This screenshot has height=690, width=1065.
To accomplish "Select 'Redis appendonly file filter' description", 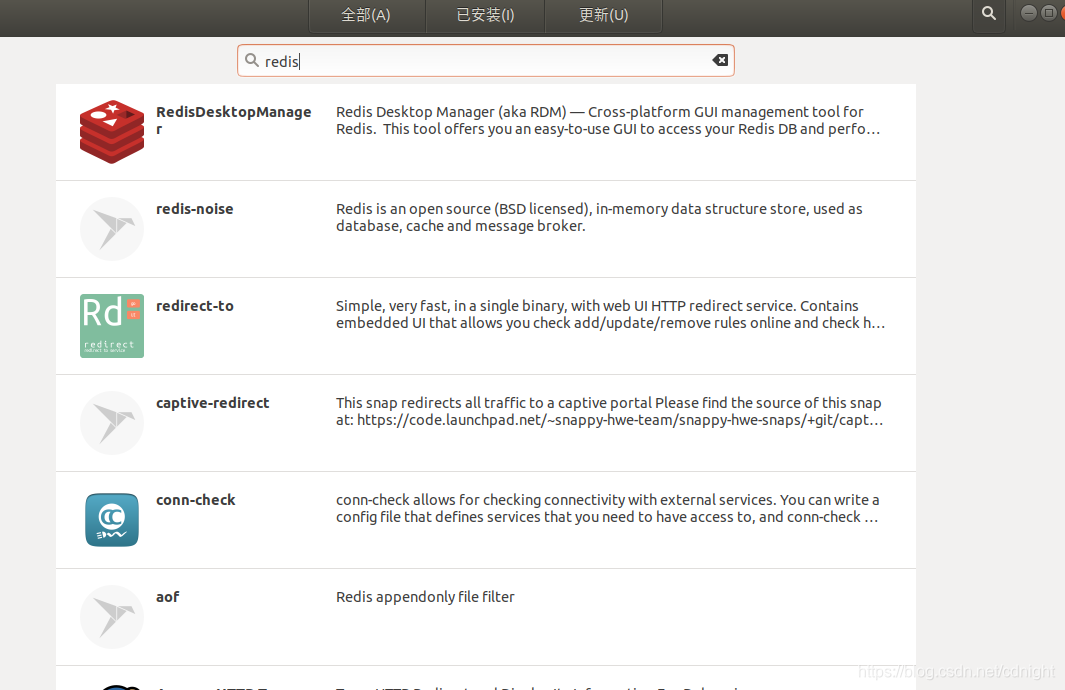I will click(425, 597).
